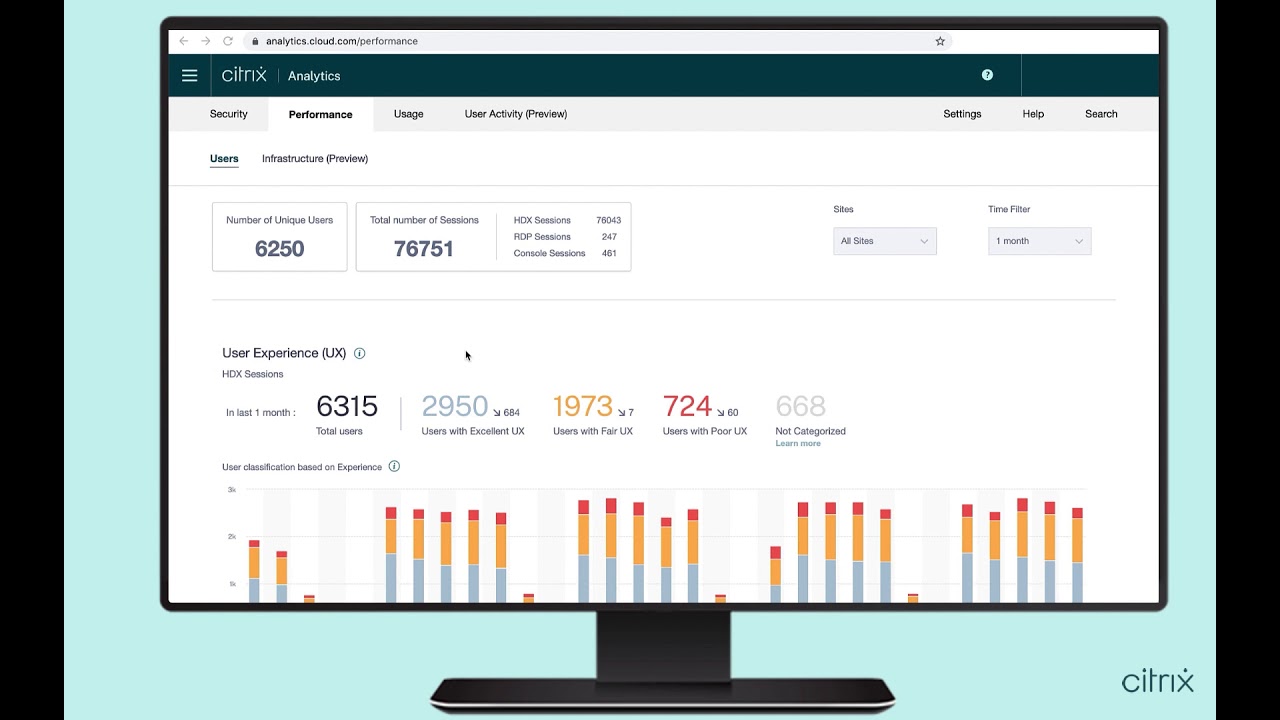Click the Analytics title in header

[314, 76]
